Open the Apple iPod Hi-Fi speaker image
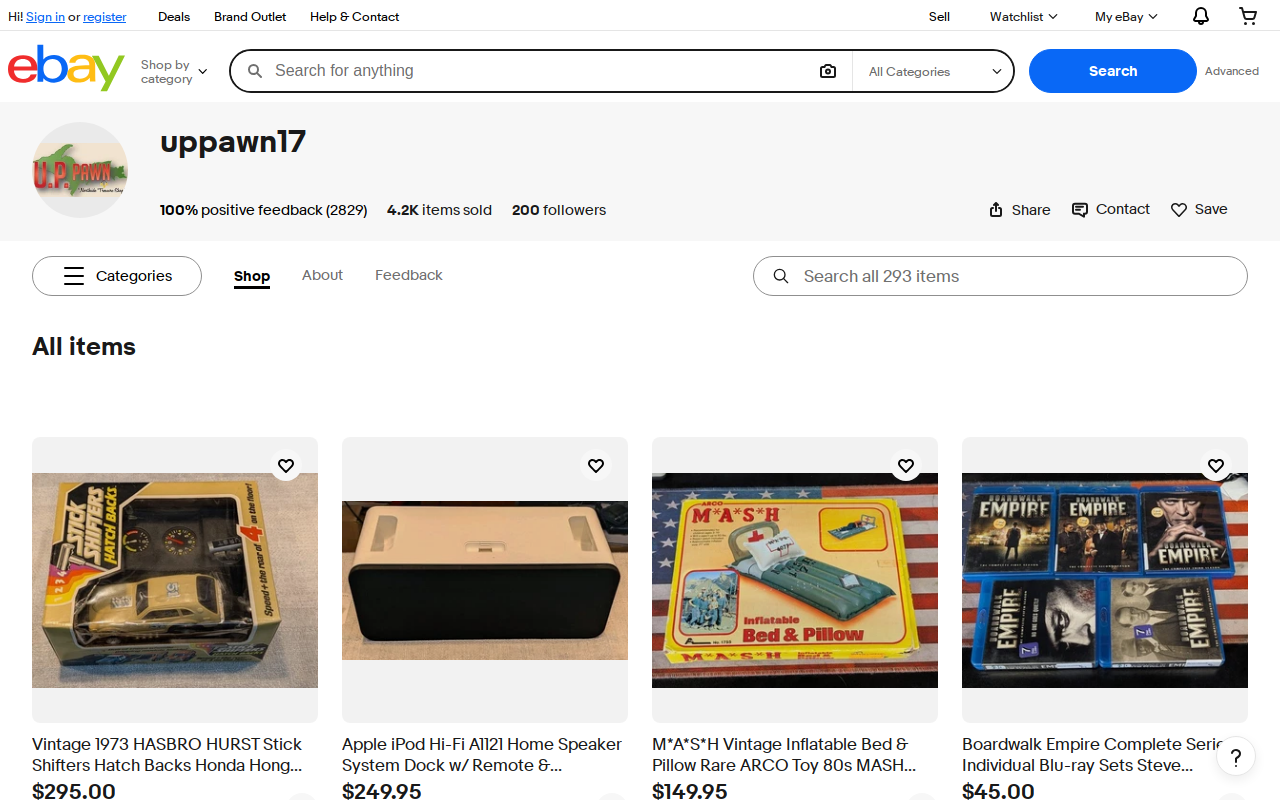Viewport: 1280px width, 800px height. [x=485, y=580]
